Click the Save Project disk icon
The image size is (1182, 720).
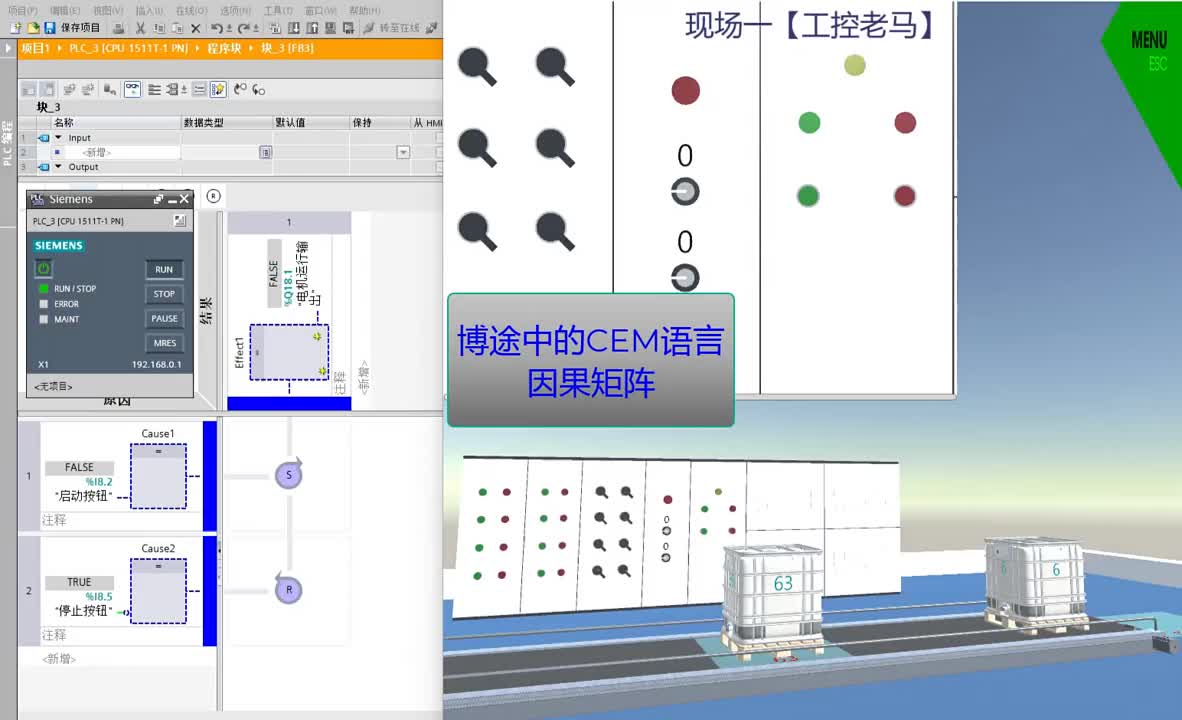pos(50,28)
